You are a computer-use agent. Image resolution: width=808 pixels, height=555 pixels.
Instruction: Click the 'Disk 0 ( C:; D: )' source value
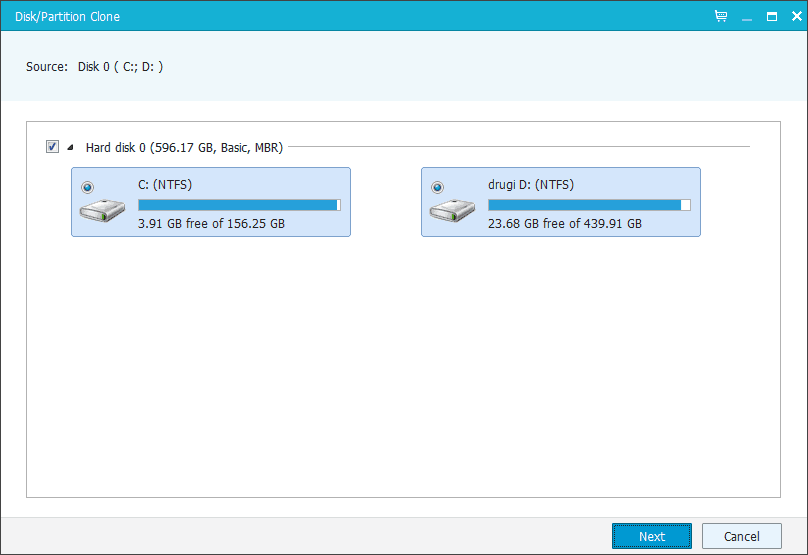(121, 66)
